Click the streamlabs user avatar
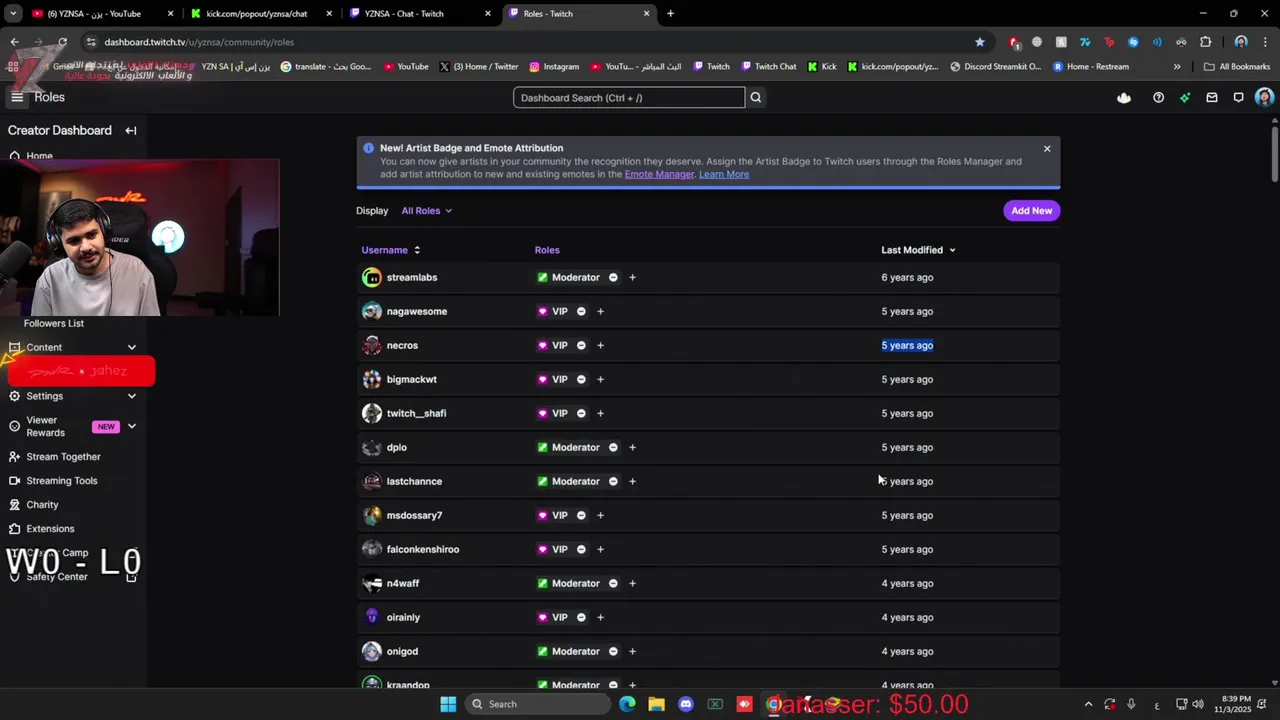 pyautogui.click(x=372, y=277)
